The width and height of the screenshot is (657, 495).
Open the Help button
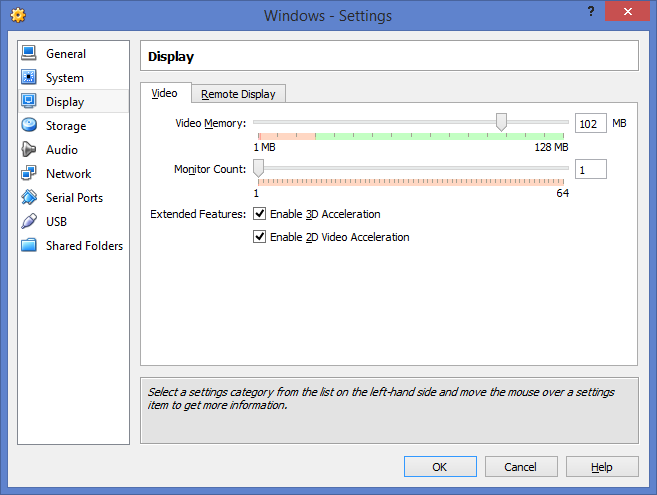[x=602, y=466]
